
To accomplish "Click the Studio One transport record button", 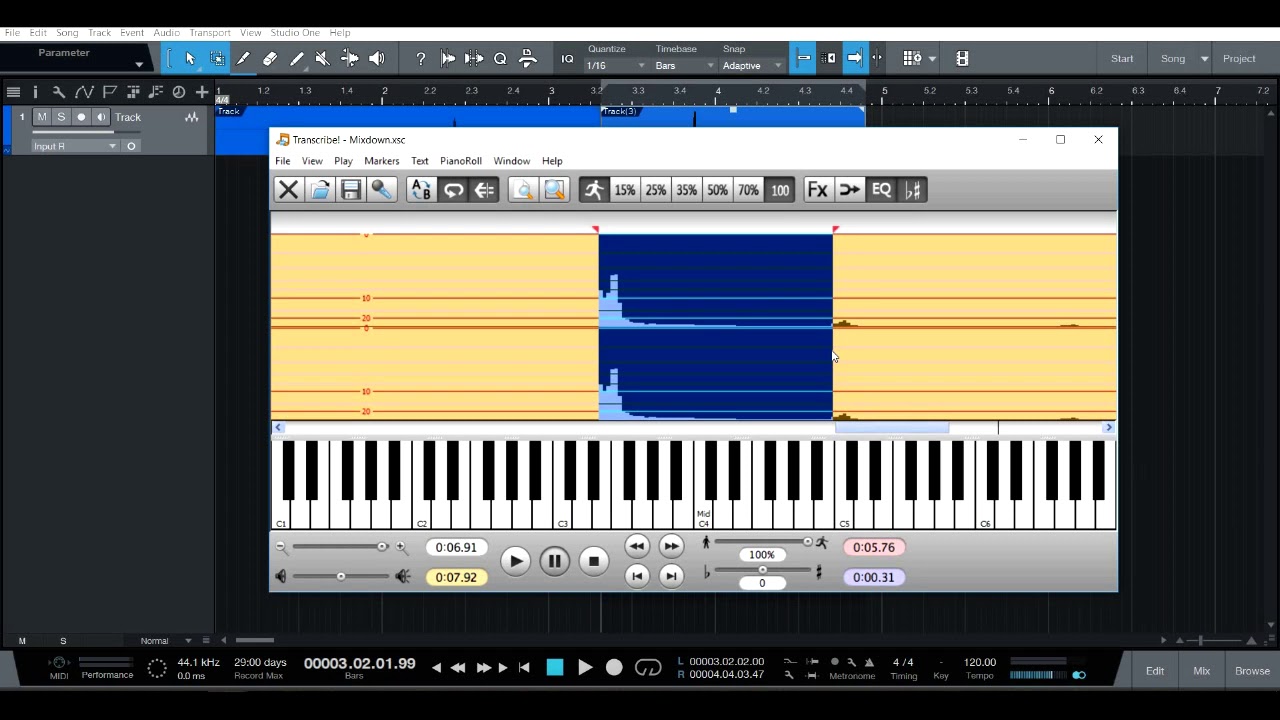I will (x=614, y=668).
